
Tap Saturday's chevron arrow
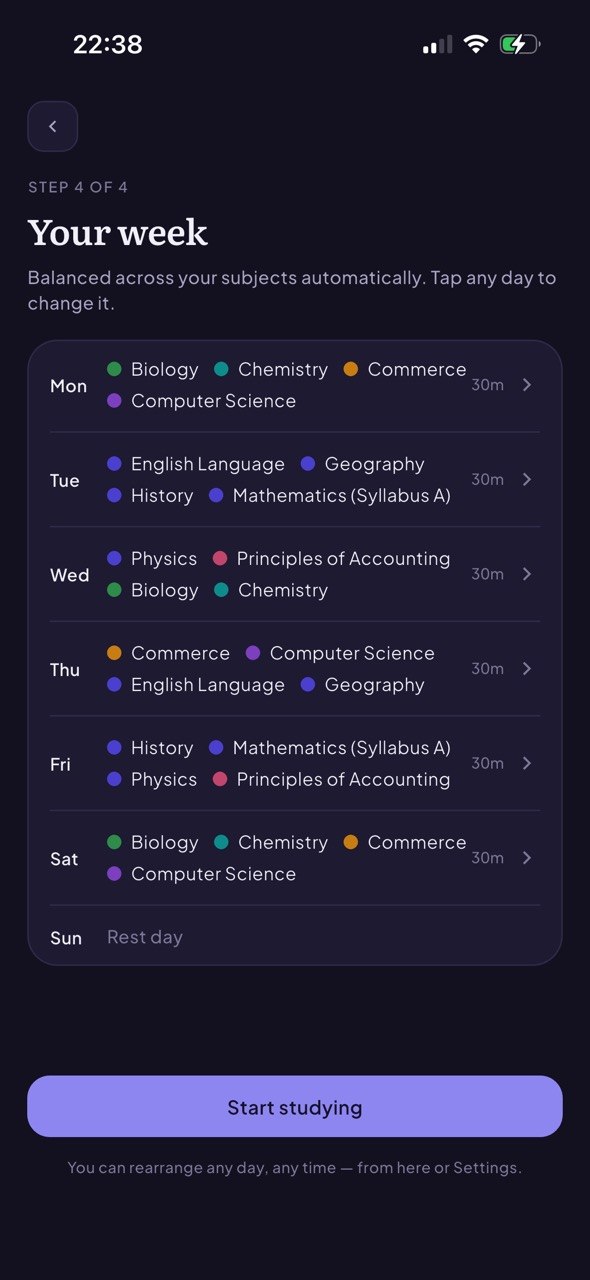527,858
